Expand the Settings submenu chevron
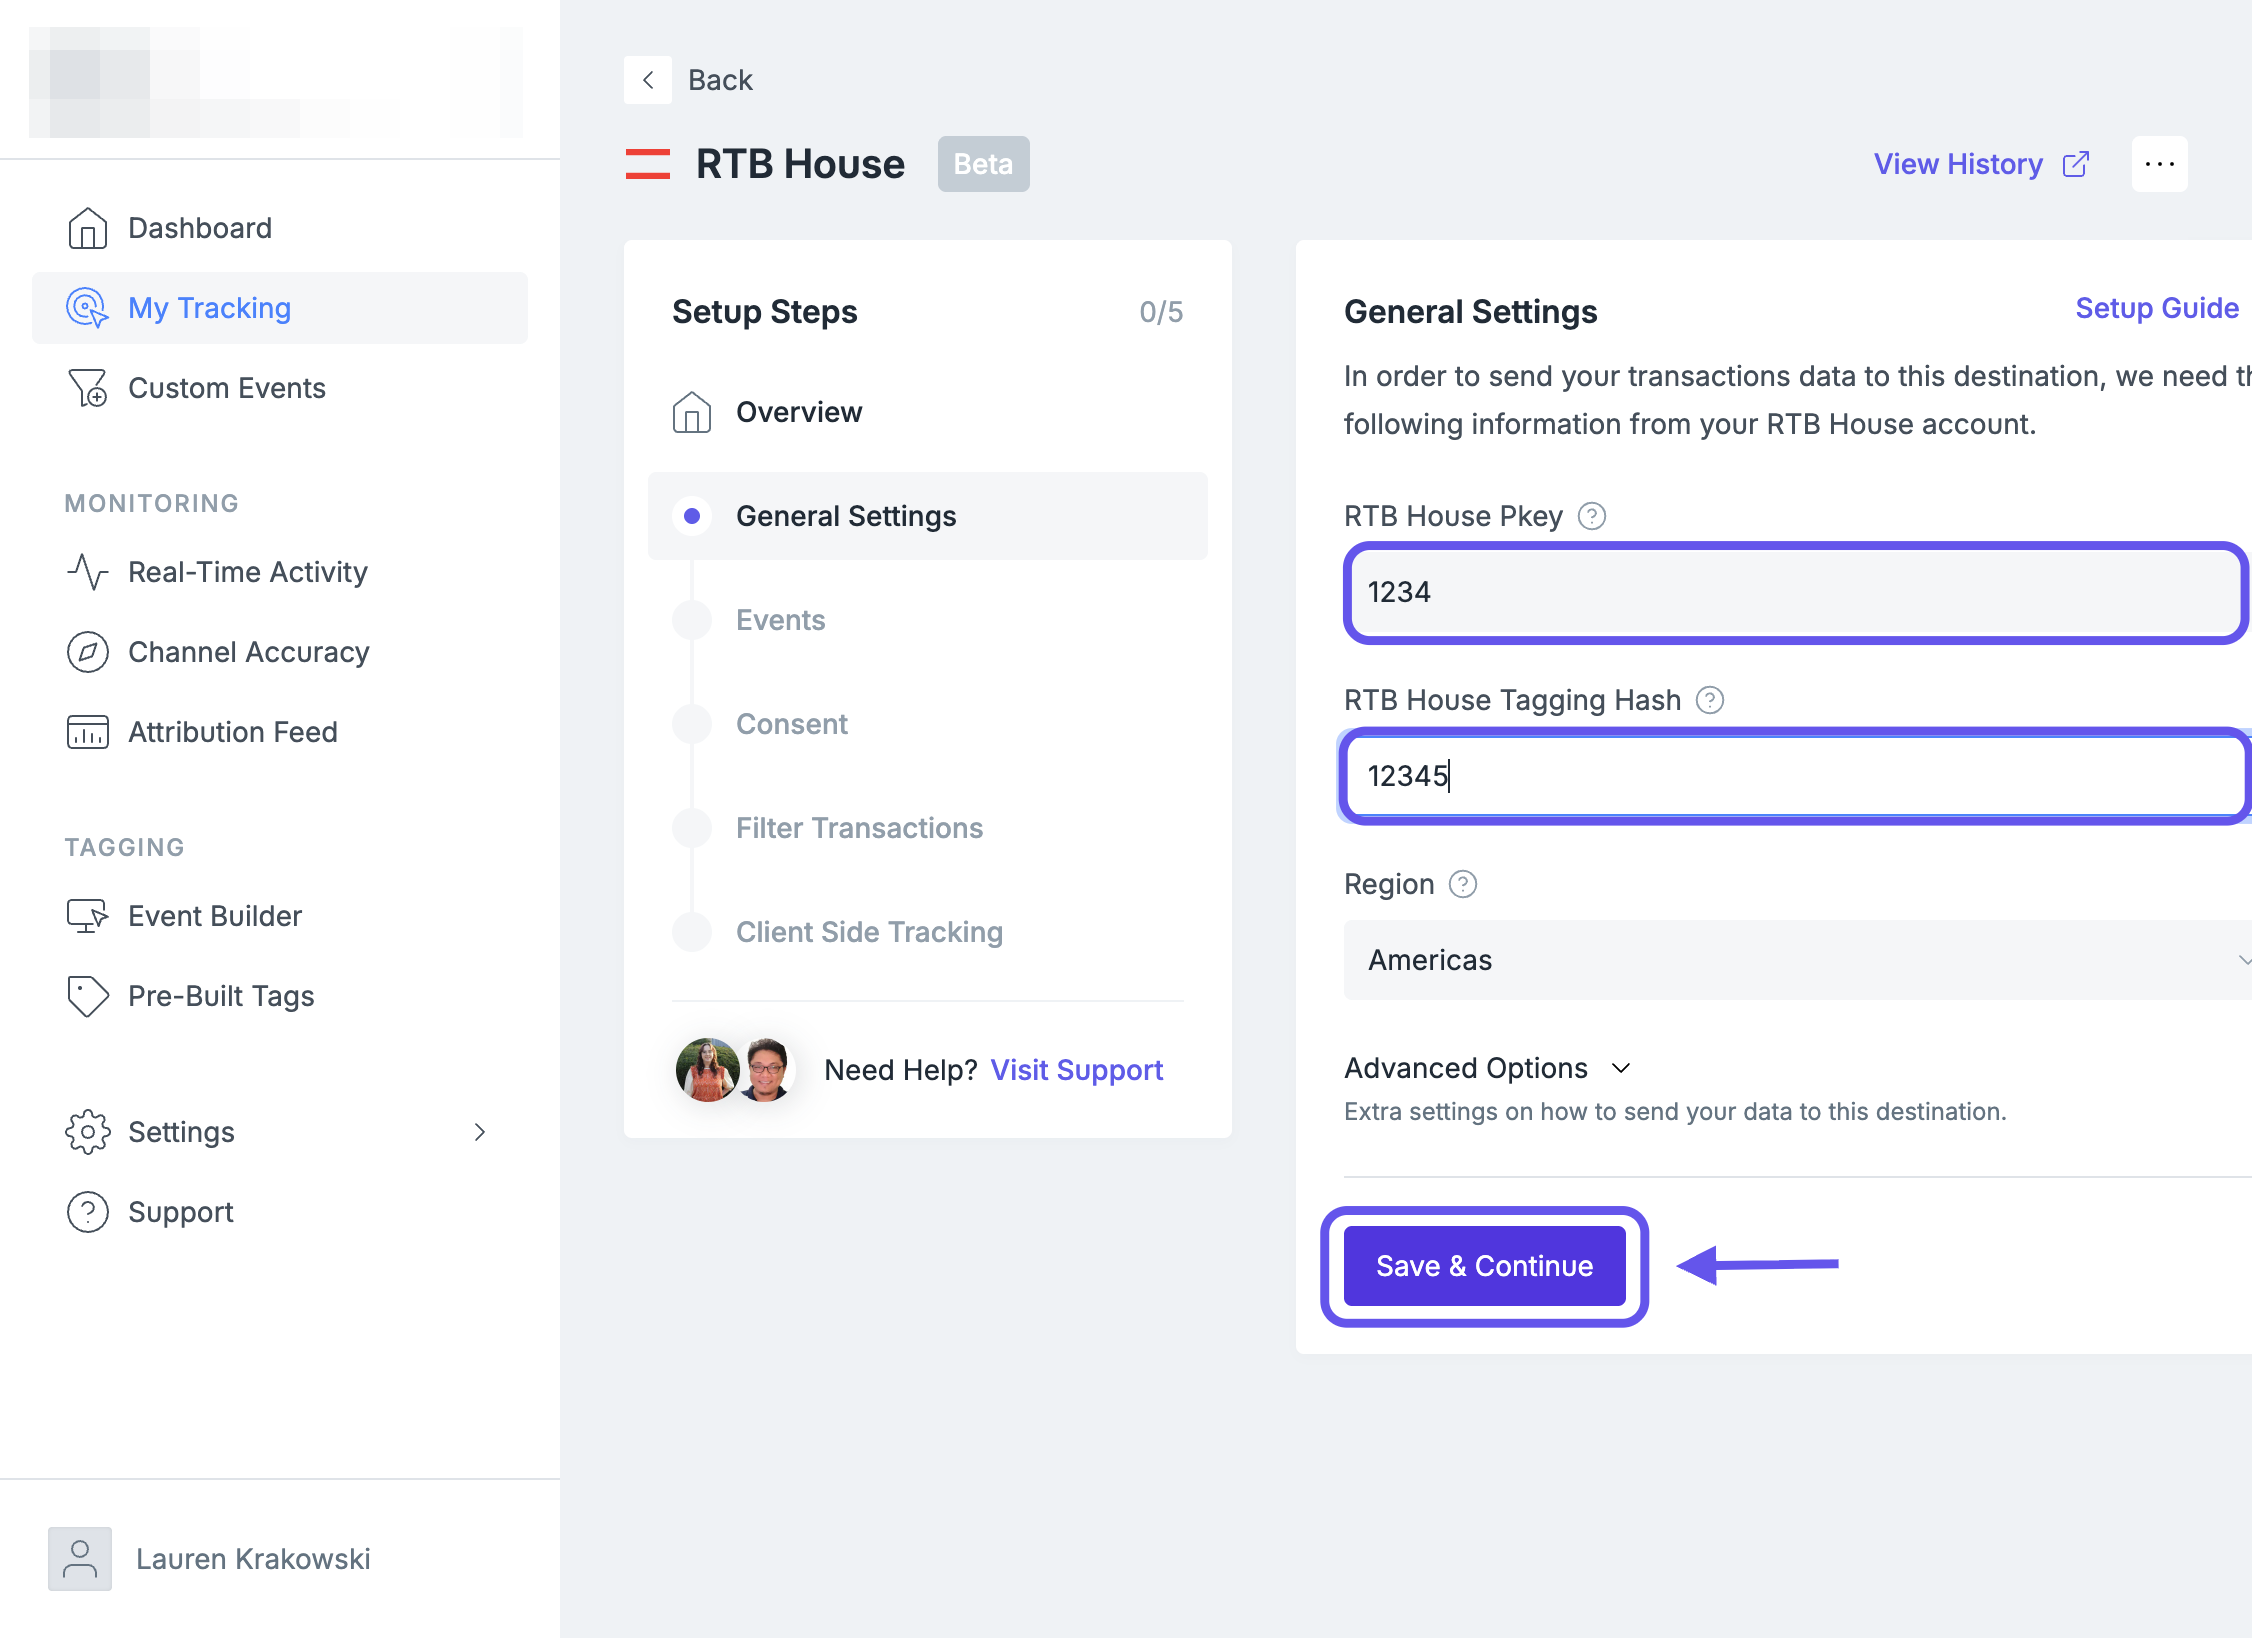The height and width of the screenshot is (1638, 2252). 480,1132
